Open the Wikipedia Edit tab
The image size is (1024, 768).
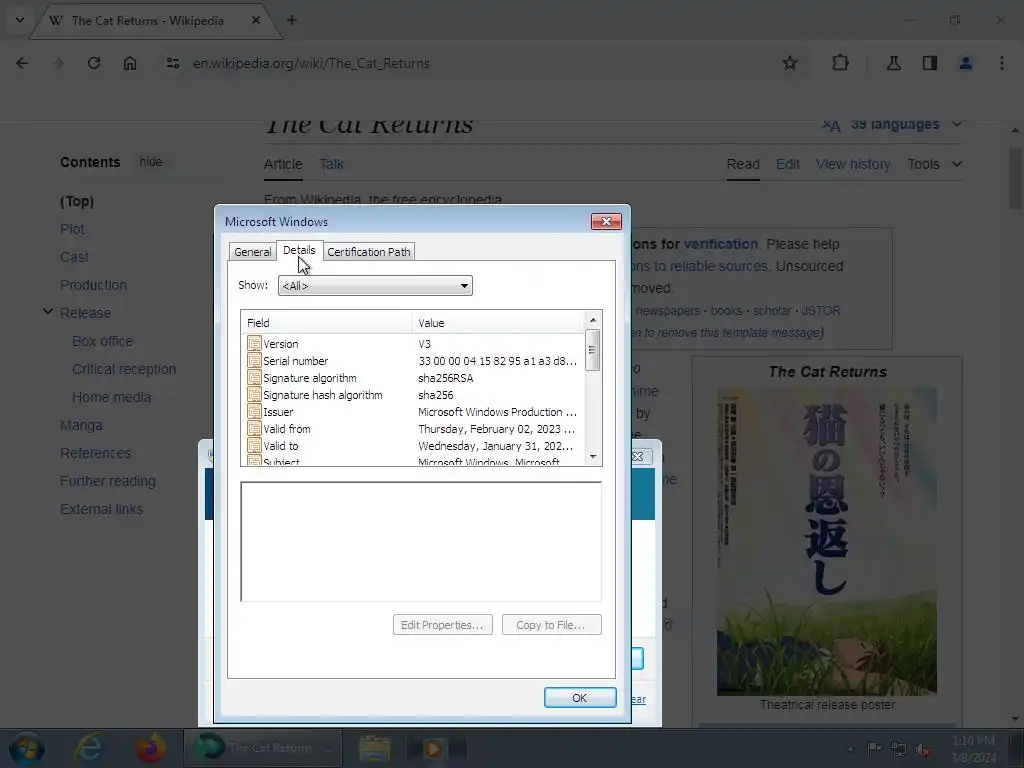point(788,165)
